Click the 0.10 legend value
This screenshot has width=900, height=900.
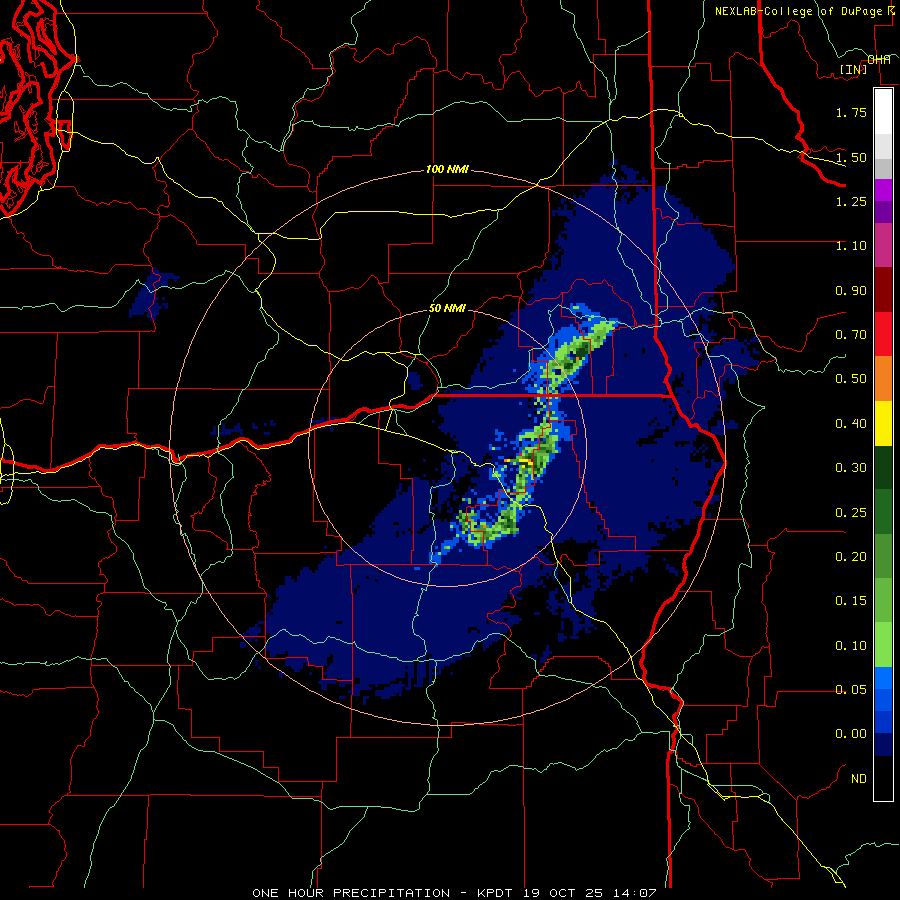tap(851, 646)
